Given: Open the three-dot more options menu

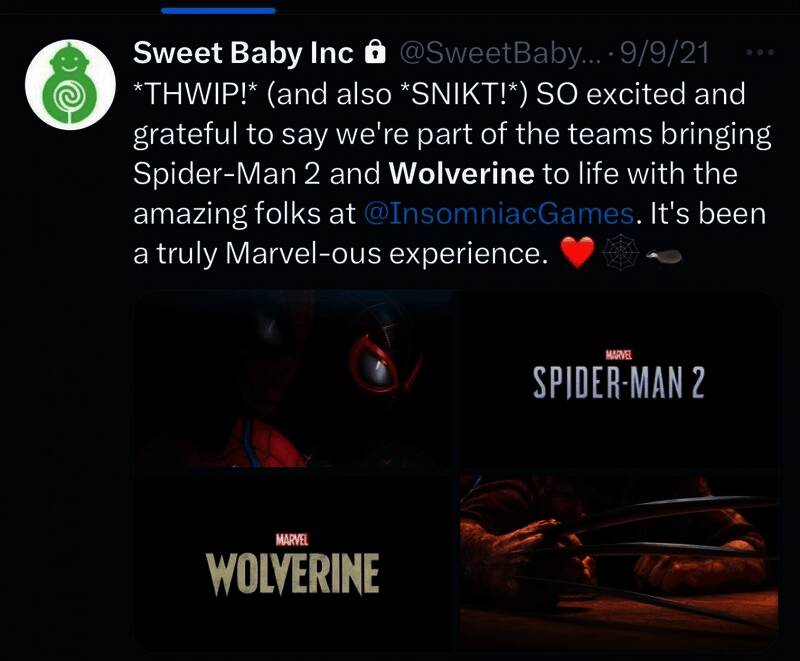Looking at the screenshot, I should tap(760, 52).
